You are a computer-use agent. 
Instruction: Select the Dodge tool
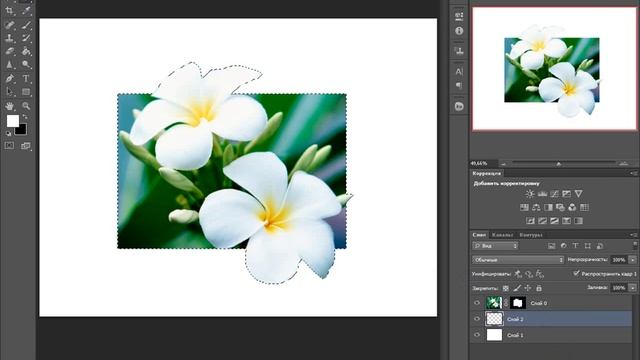coord(26,64)
